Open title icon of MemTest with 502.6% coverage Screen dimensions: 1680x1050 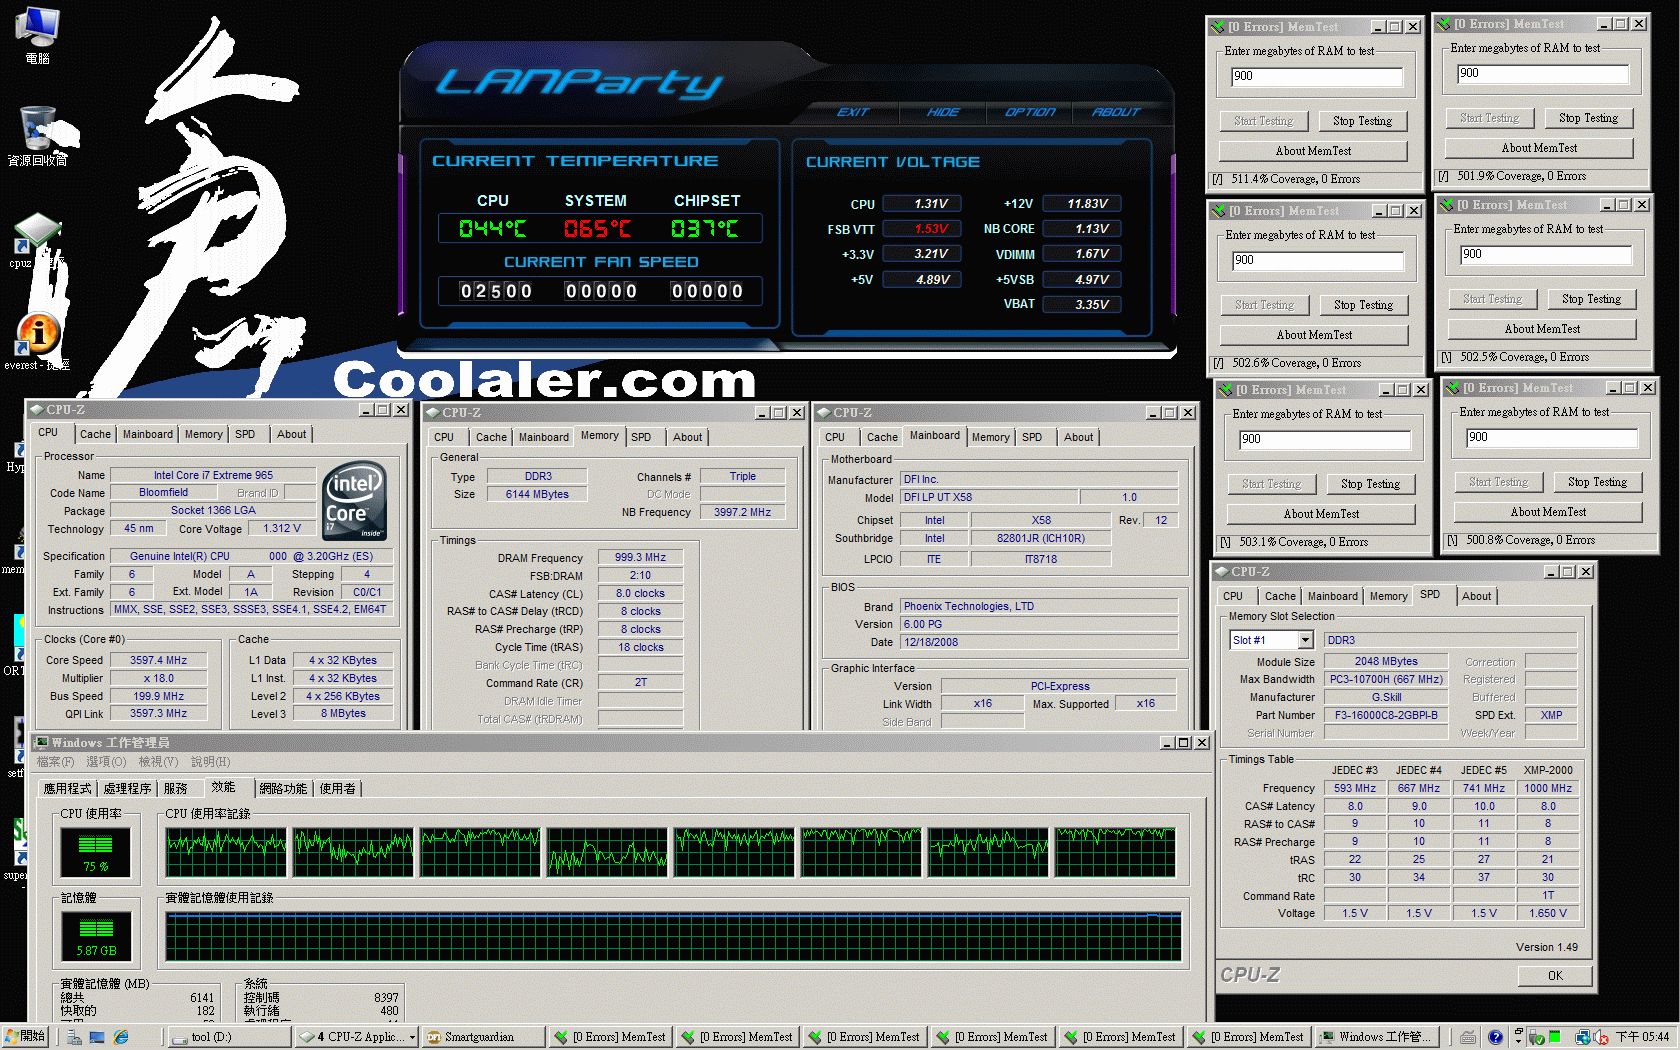point(1218,211)
